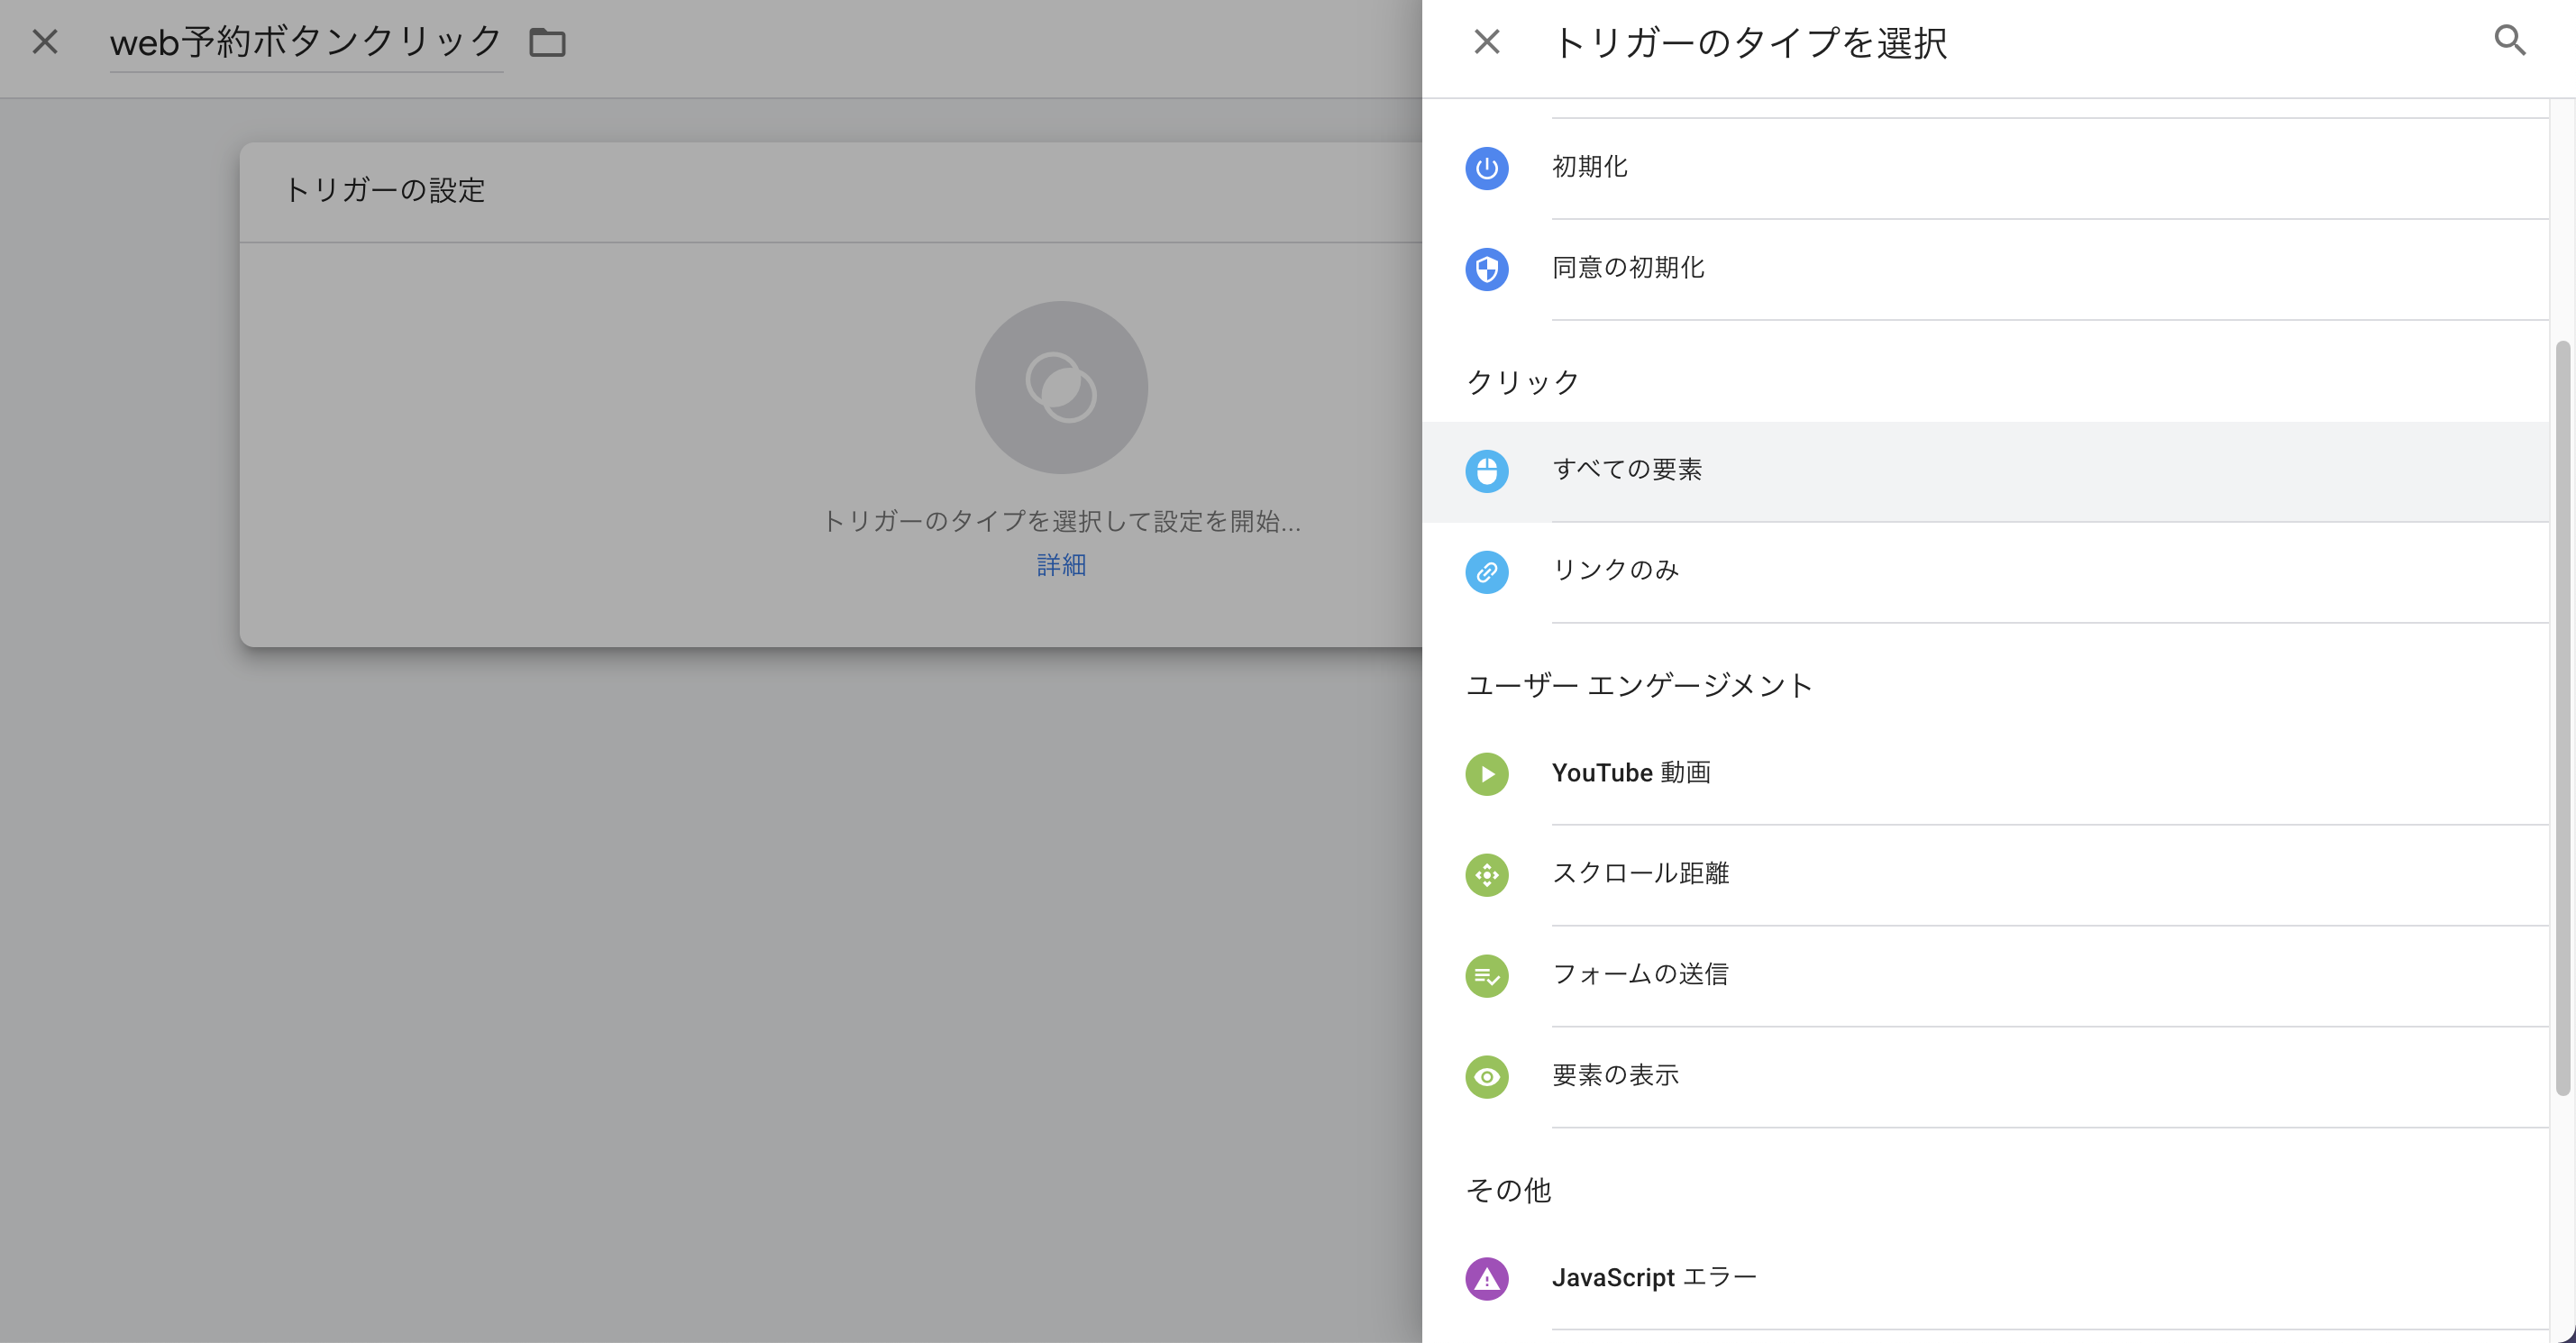Image resolution: width=2576 pixels, height=1343 pixels.
Task: Click the folder icon beside trigger name
Action: pyautogui.click(x=547, y=43)
